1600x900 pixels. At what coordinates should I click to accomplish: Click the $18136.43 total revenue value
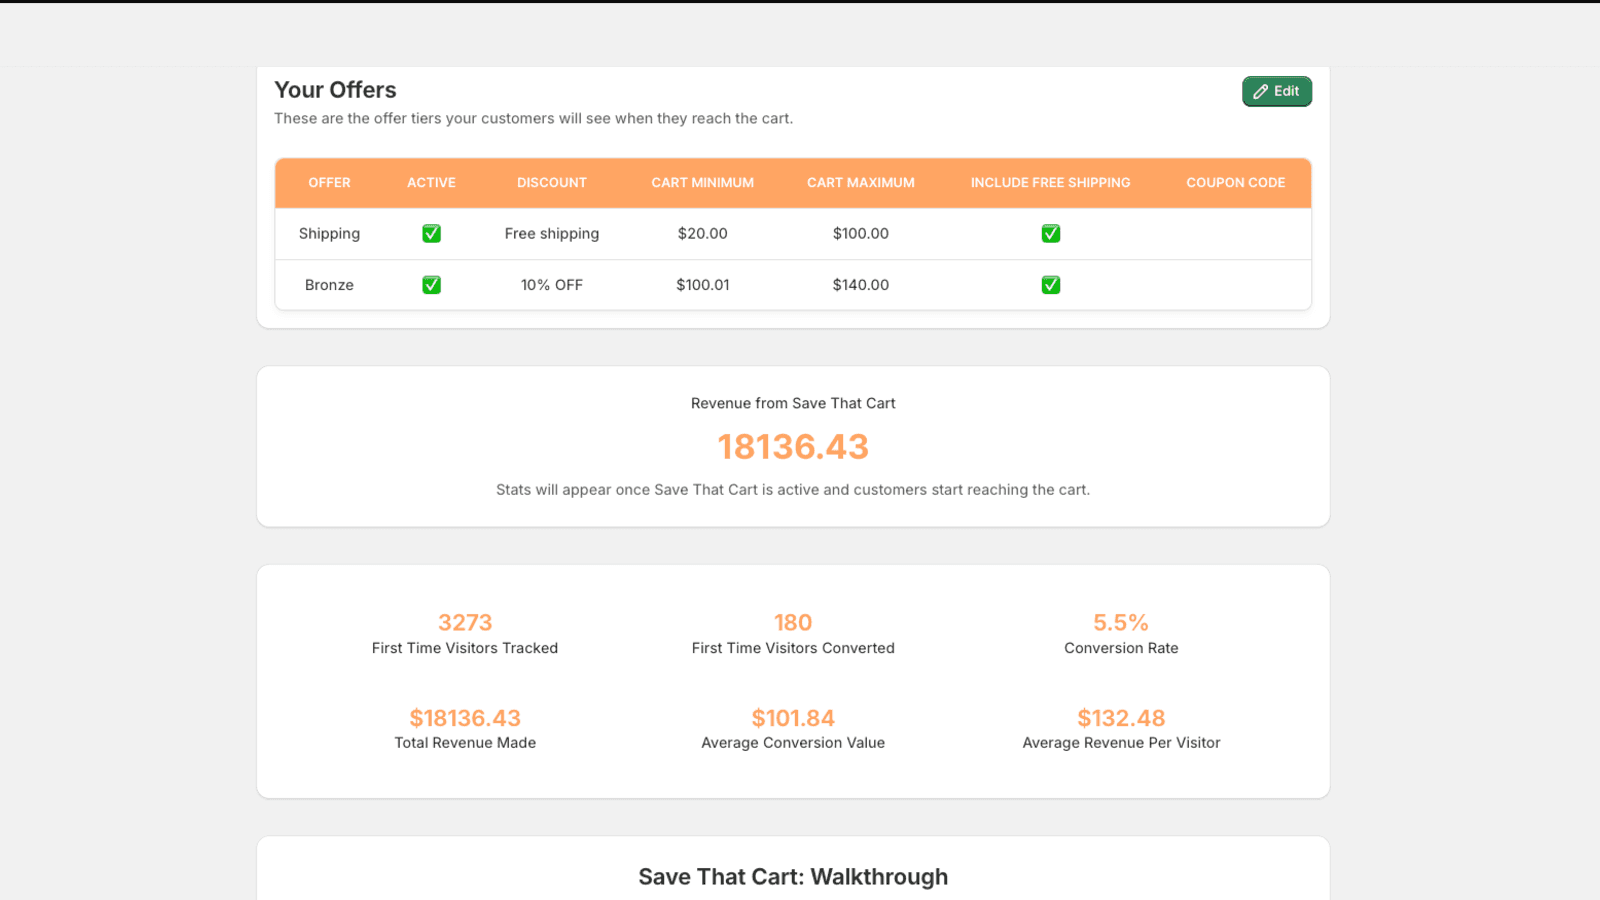[465, 718]
